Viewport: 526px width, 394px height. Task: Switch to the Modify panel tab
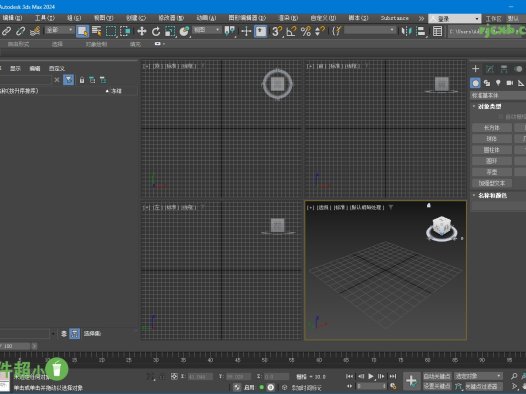pyautogui.click(x=490, y=69)
